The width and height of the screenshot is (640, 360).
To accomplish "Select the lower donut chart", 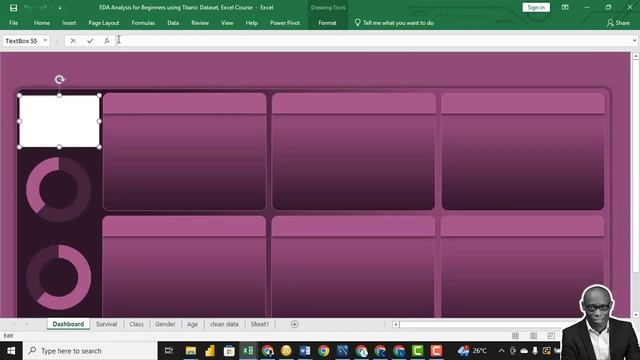I will coord(58,277).
